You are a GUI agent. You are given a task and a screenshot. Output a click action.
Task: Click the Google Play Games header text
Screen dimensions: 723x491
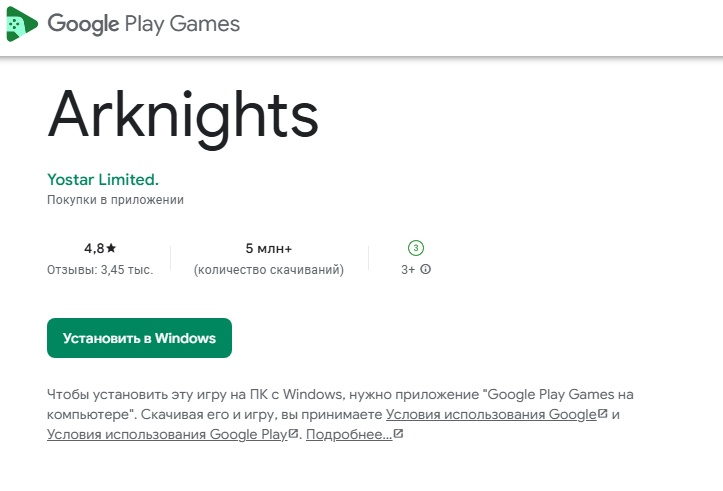tap(143, 24)
